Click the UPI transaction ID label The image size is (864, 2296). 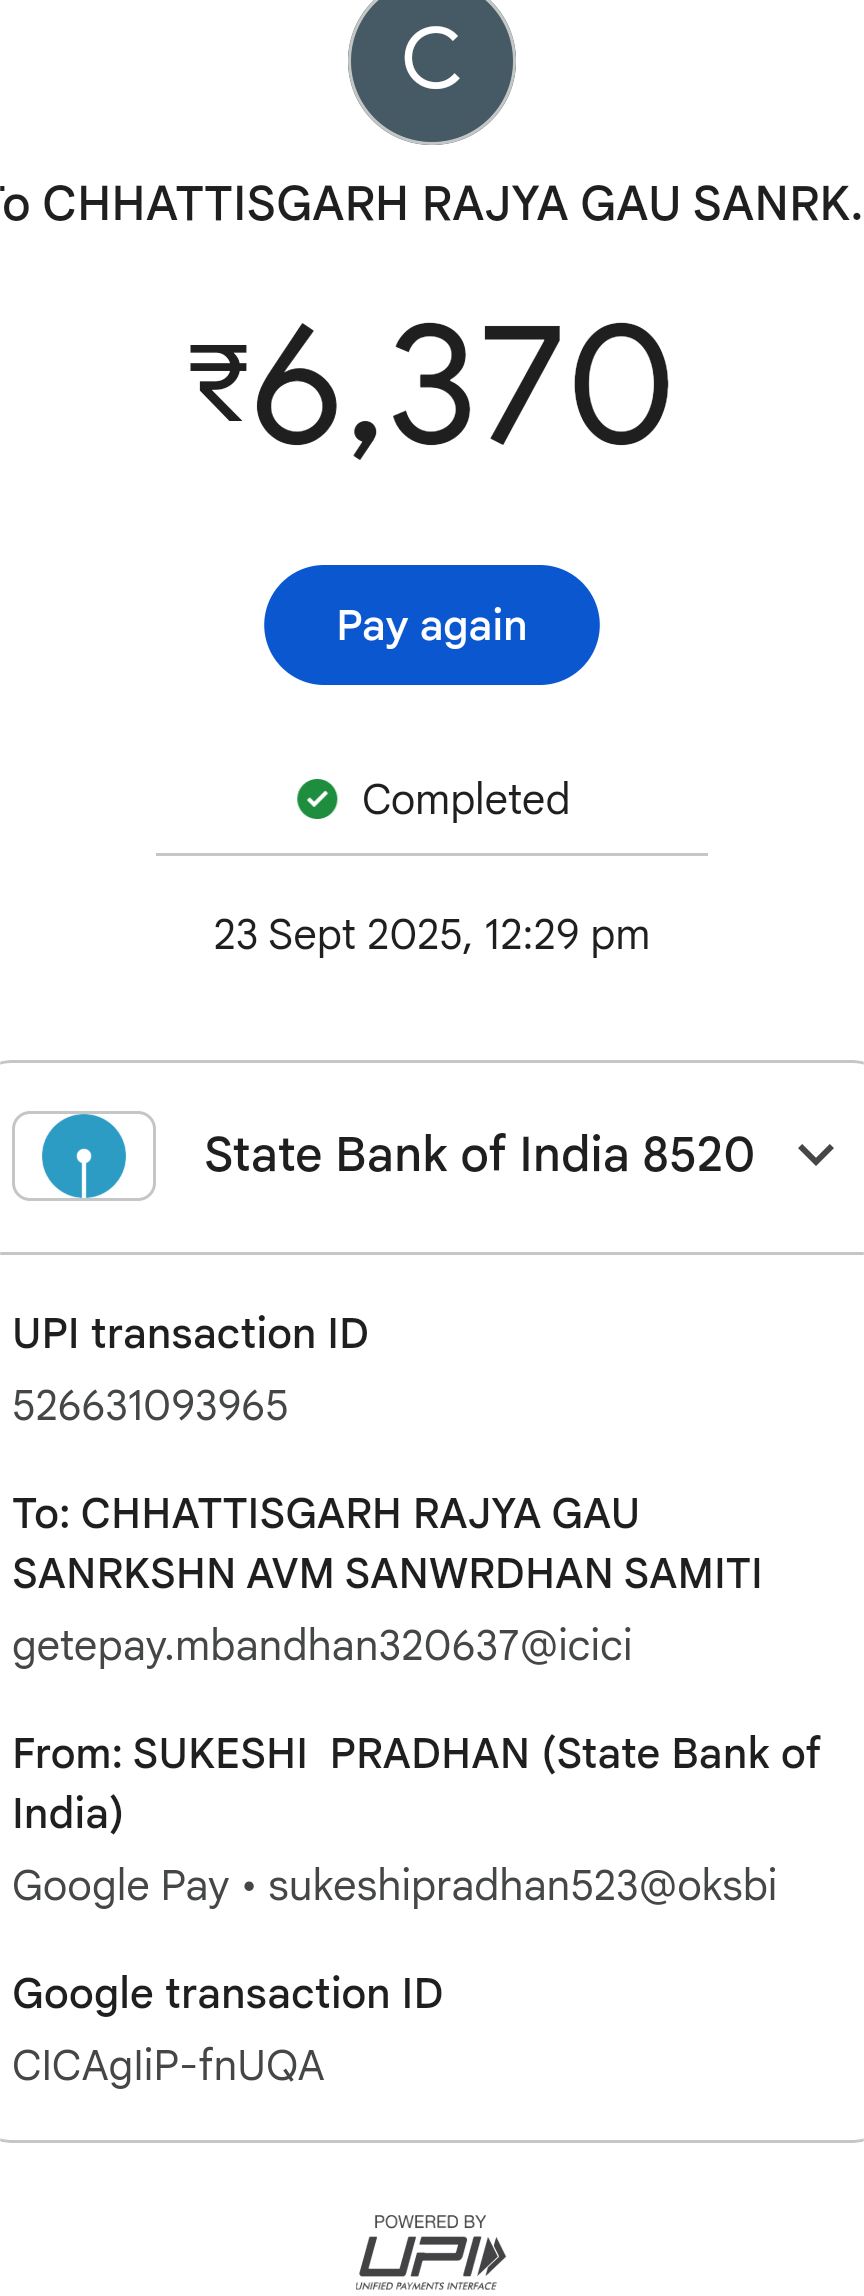point(190,1334)
